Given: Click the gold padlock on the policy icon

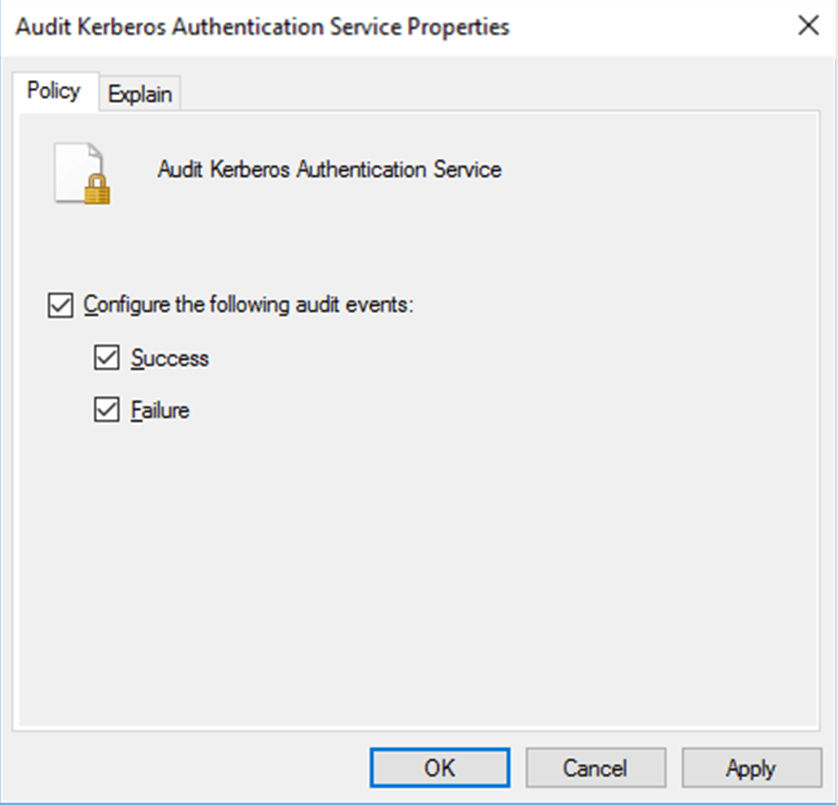Looking at the screenshot, I should click(x=97, y=190).
